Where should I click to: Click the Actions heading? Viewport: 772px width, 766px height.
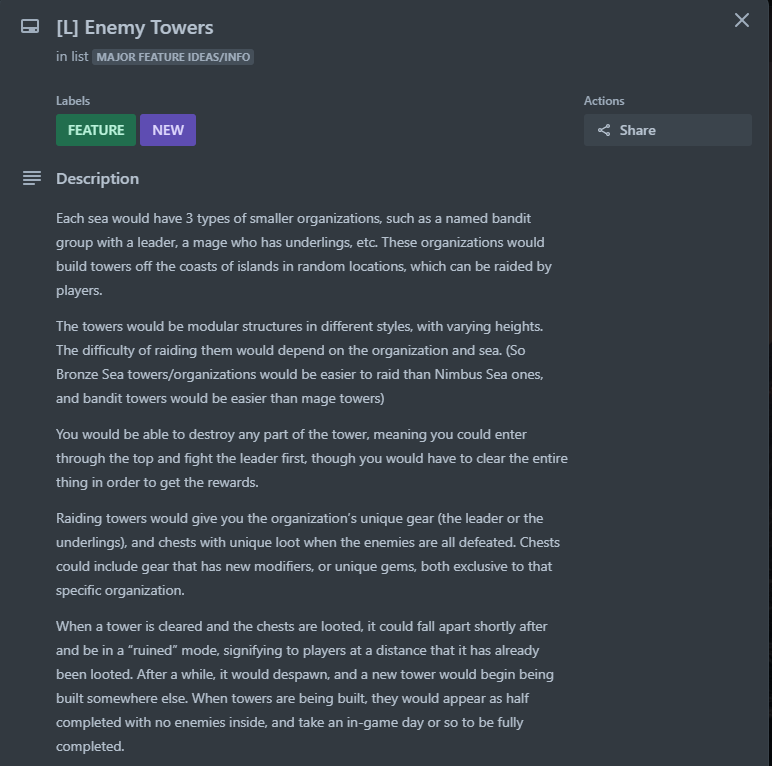(x=604, y=100)
